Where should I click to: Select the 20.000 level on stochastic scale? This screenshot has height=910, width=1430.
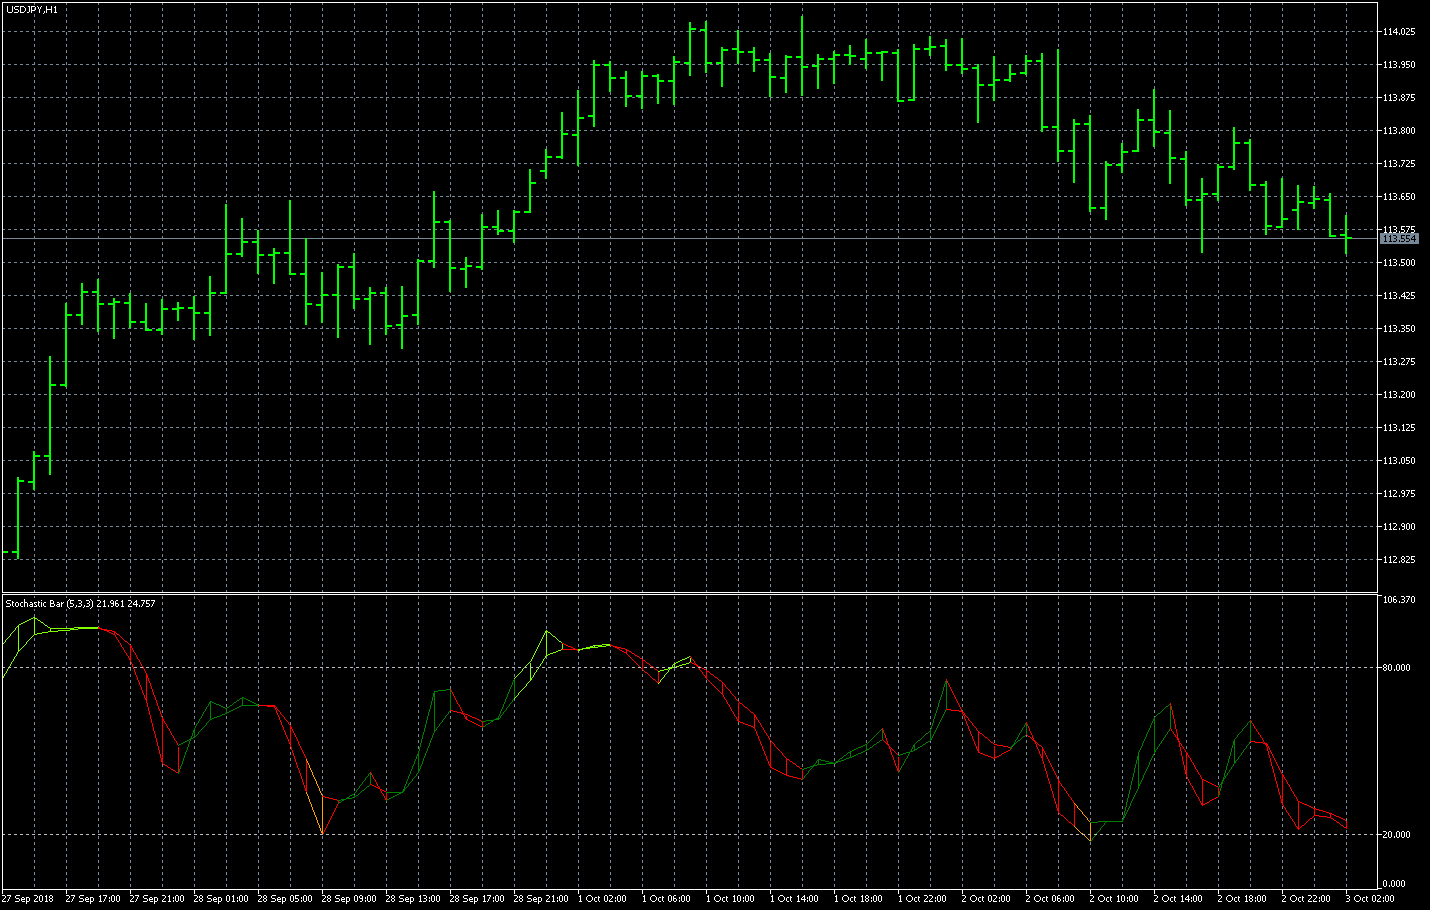pos(1396,835)
